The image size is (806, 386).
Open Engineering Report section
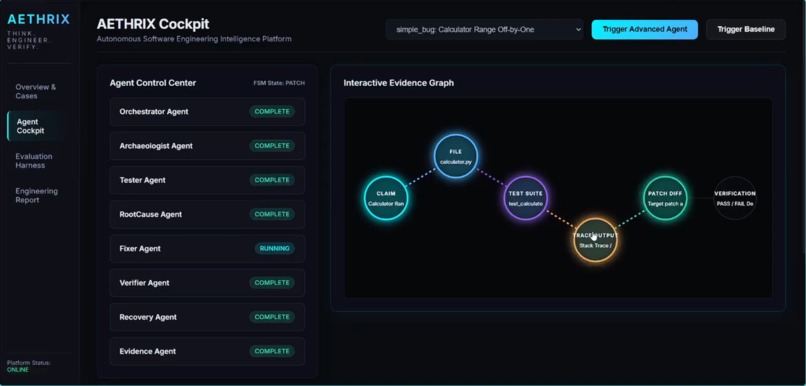tap(36, 195)
